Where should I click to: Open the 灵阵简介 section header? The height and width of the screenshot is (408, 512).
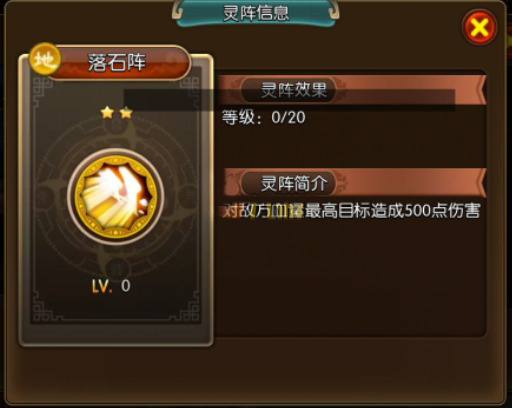(293, 183)
